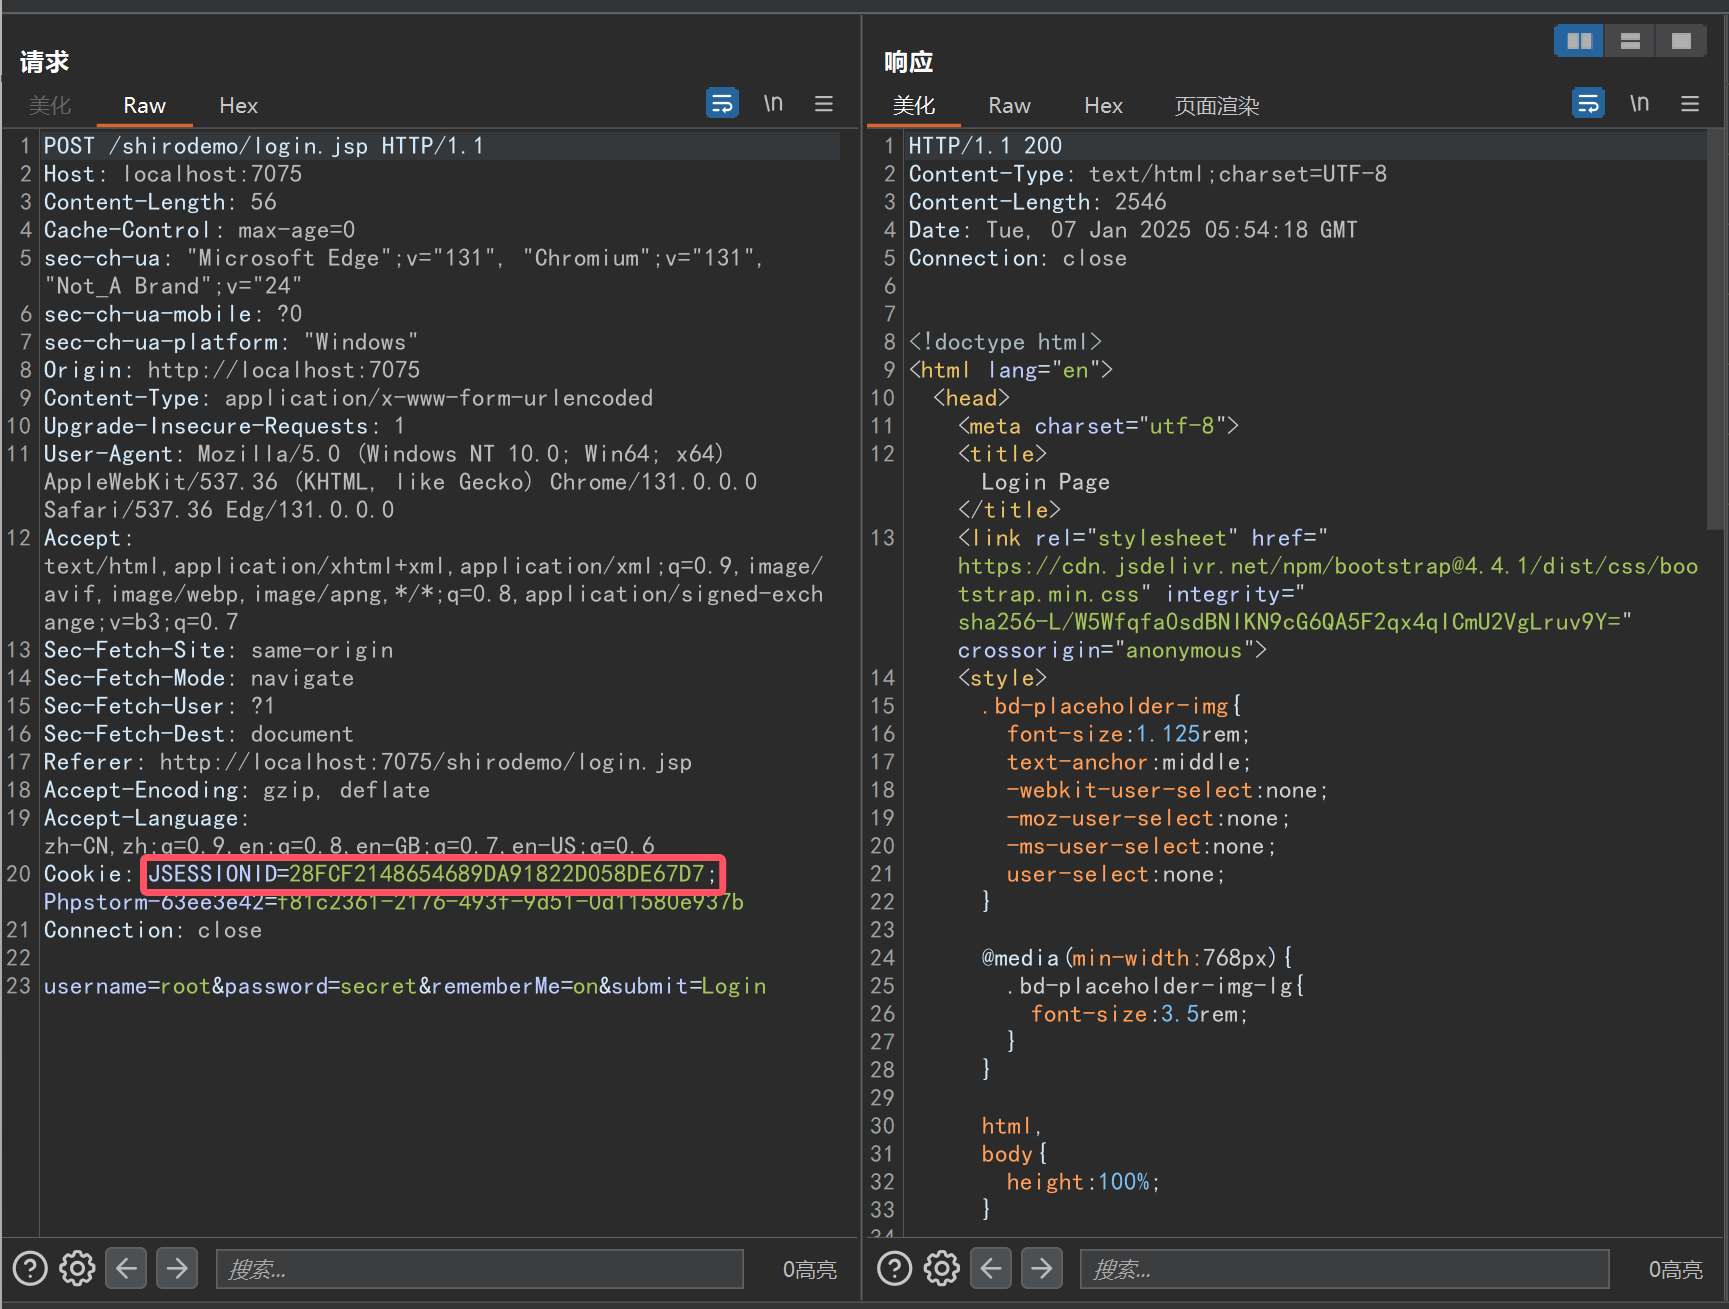The width and height of the screenshot is (1729, 1309).
Task: Toggle word wrap in request panel
Action: point(722,103)
